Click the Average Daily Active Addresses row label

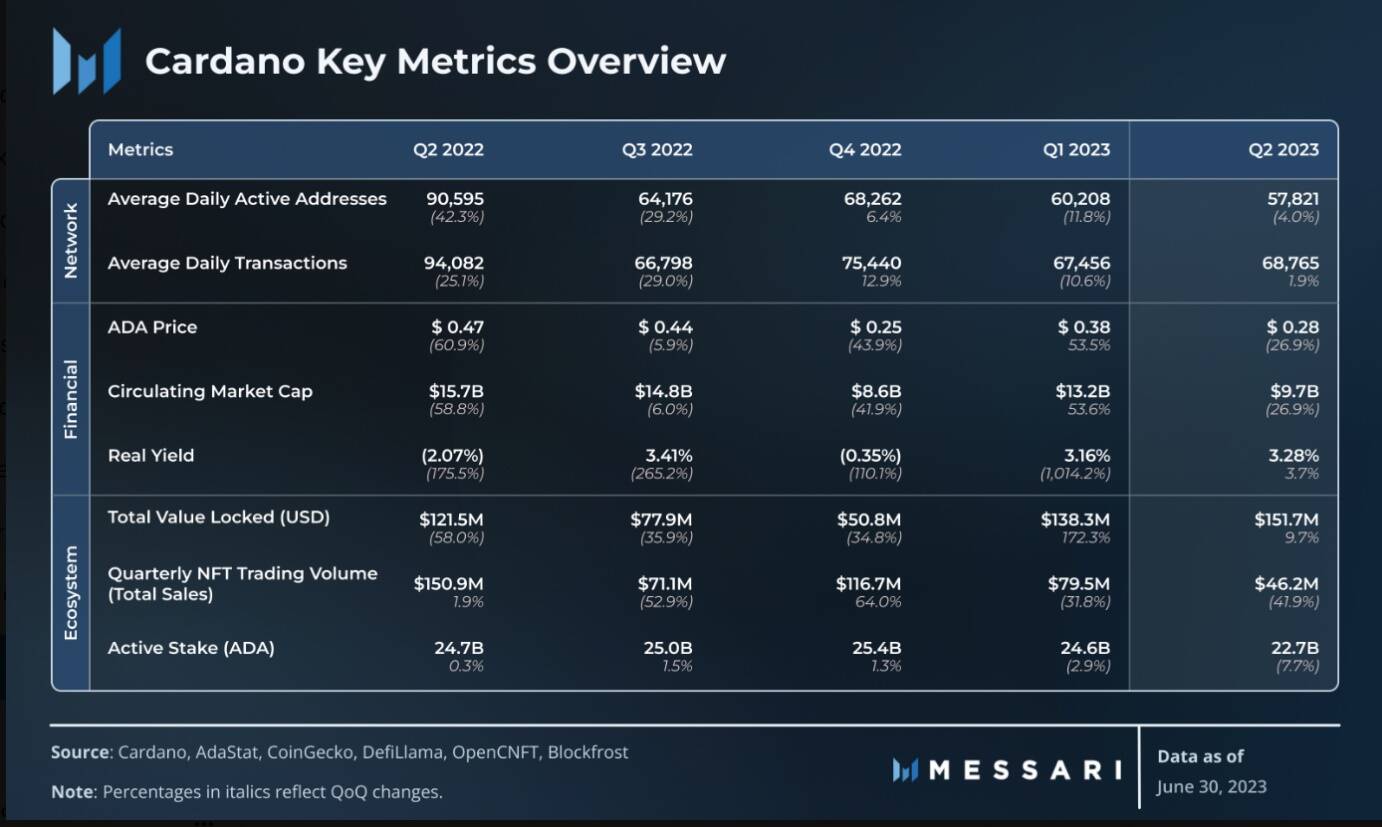pos(247,199)
